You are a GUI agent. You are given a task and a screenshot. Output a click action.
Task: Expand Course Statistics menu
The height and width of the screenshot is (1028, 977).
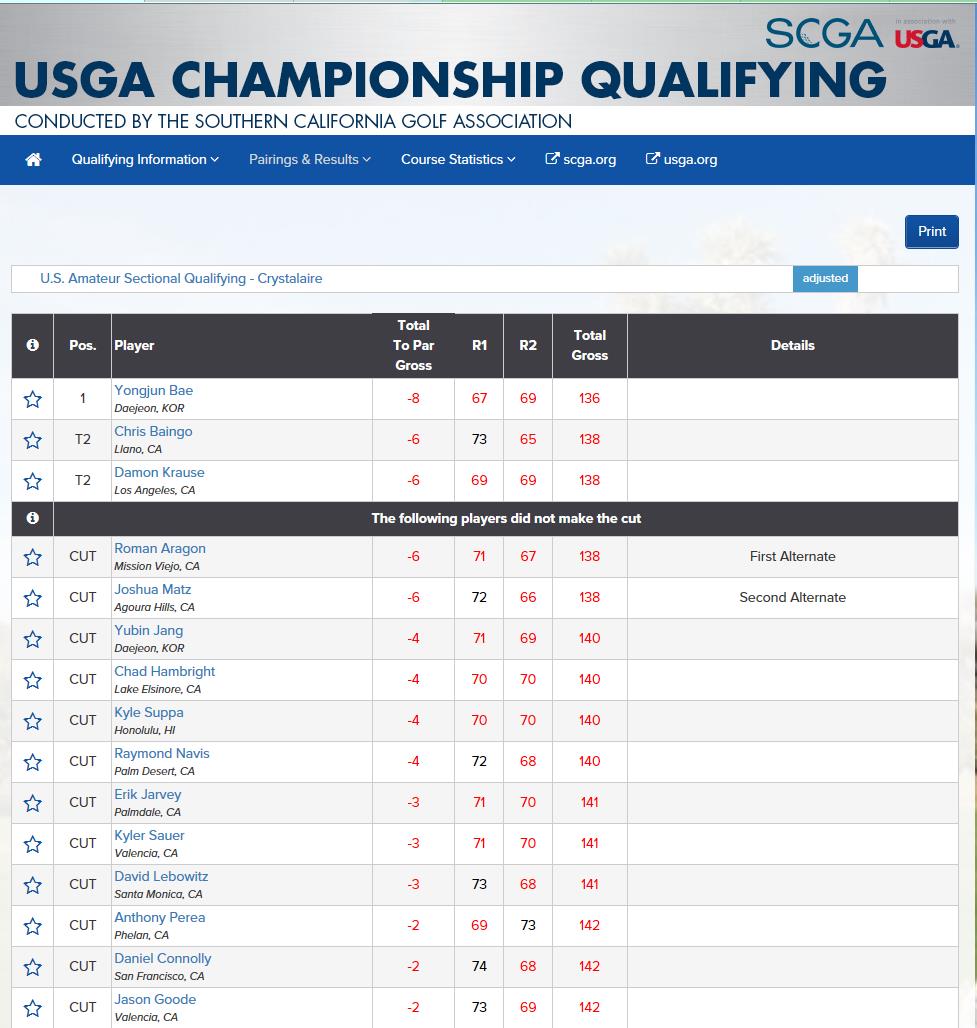[x=458, y=159]
